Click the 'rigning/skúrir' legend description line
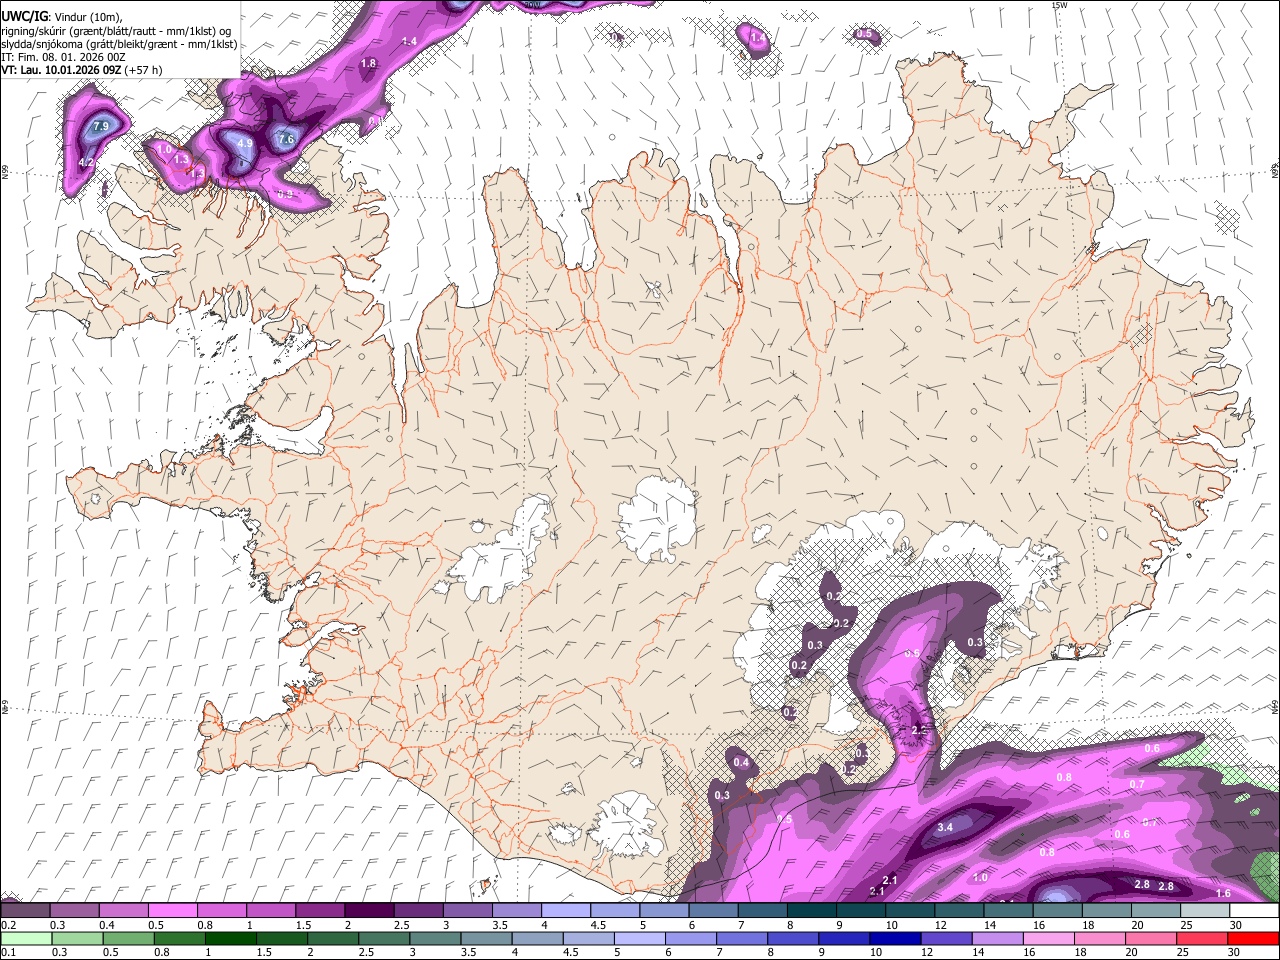1280x960 pixels. [115, 31]
